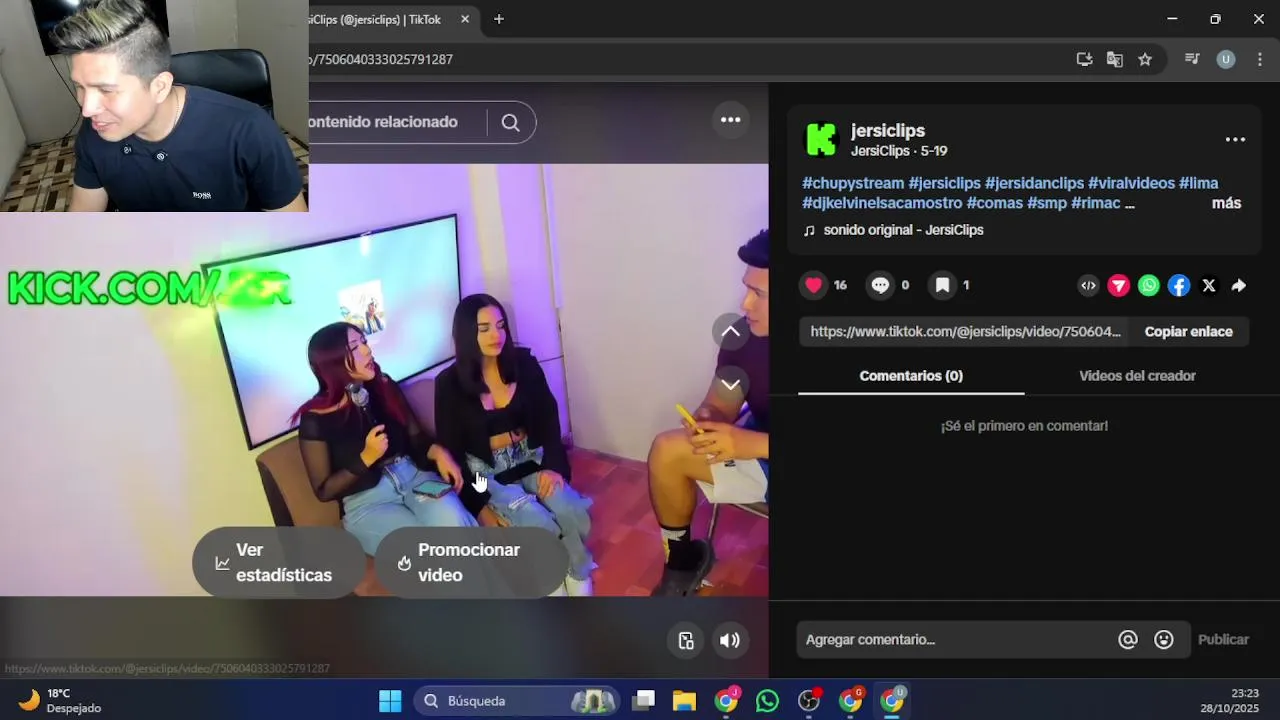Share the video to X
This screenshot has height=720, width=1280.
click(1209, 286)
